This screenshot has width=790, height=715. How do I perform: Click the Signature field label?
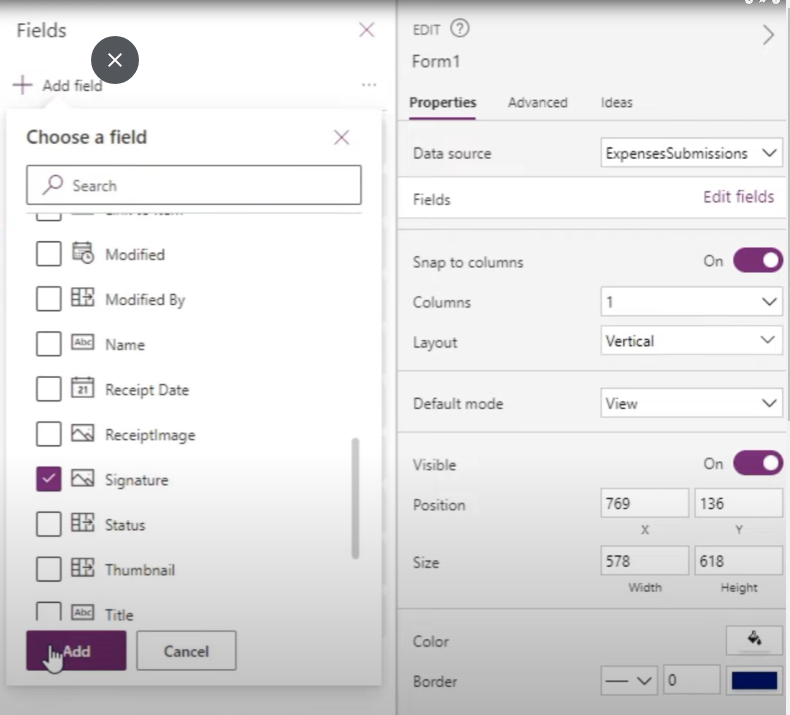137,480
